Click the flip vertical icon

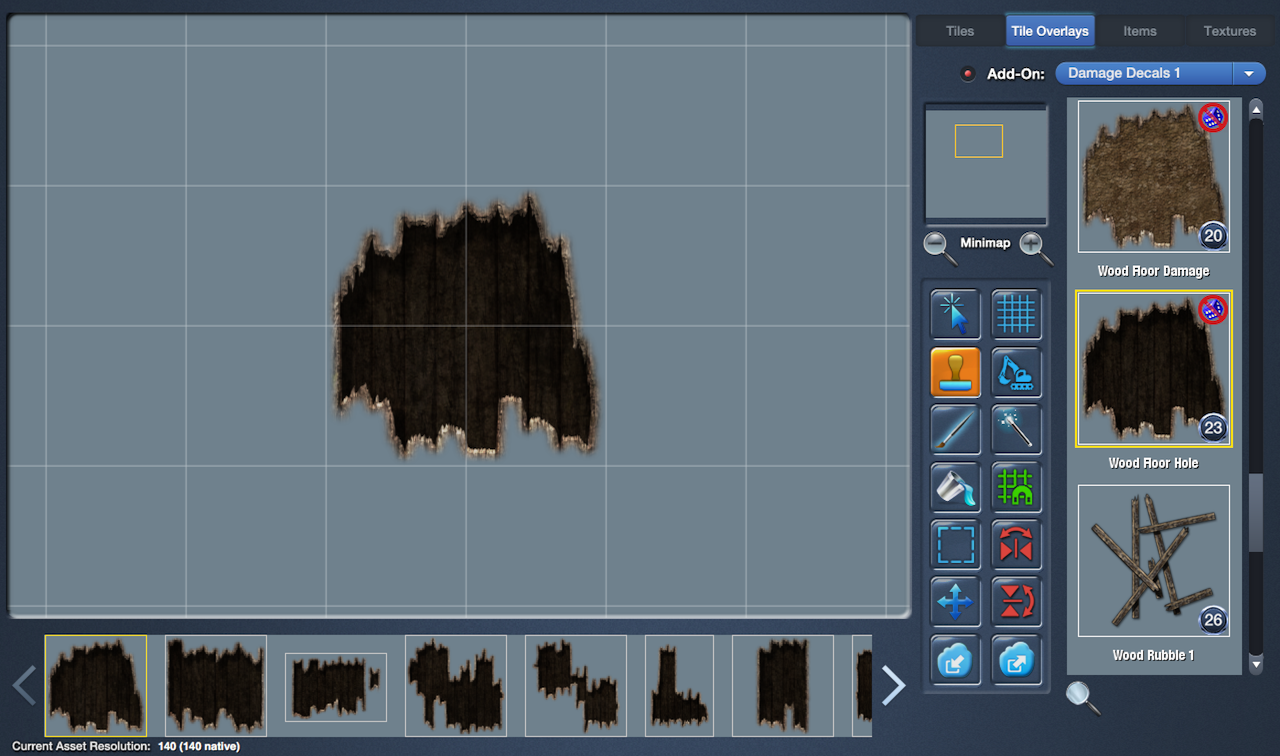click(x=1016, y=603)
